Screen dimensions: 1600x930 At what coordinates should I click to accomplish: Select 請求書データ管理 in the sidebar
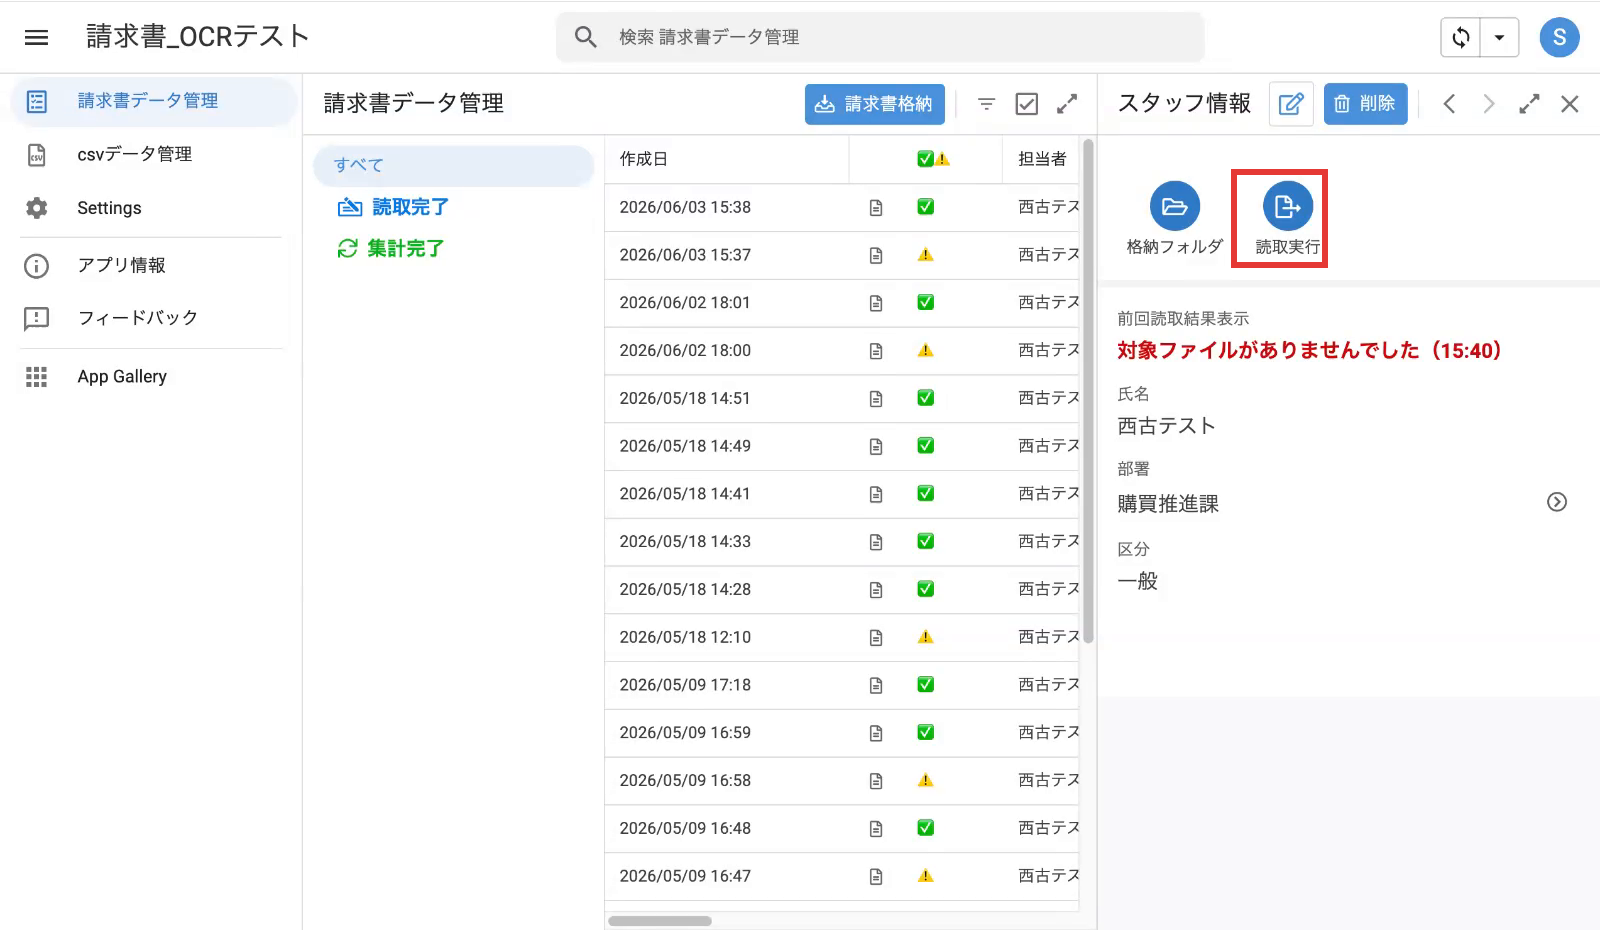coord(154,101)
